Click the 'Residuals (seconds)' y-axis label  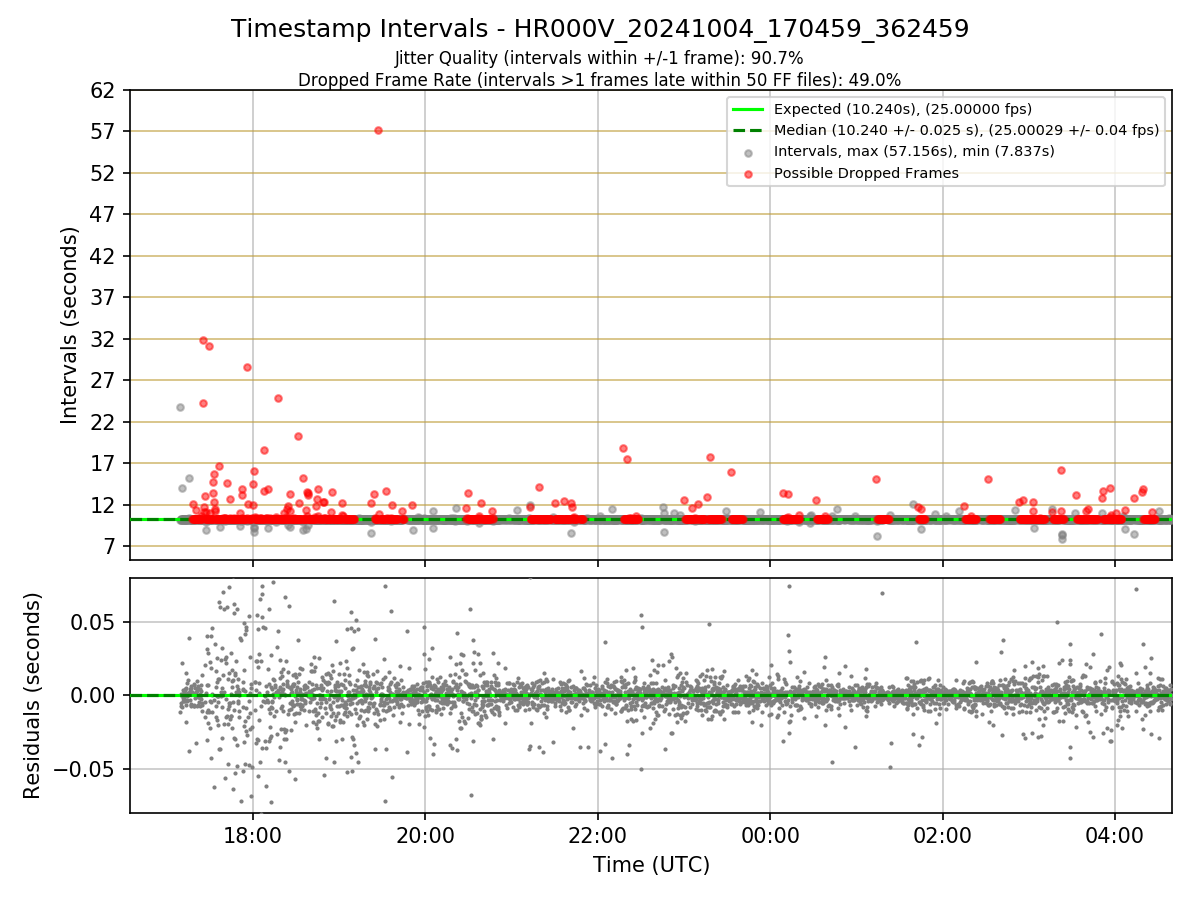33,696
